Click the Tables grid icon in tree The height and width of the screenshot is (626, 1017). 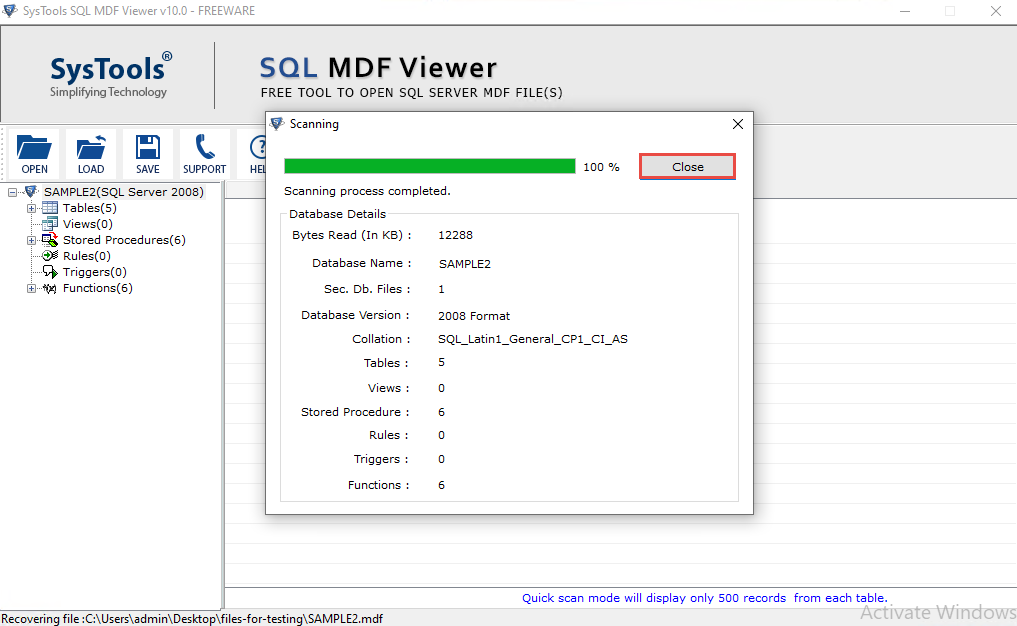50,208
